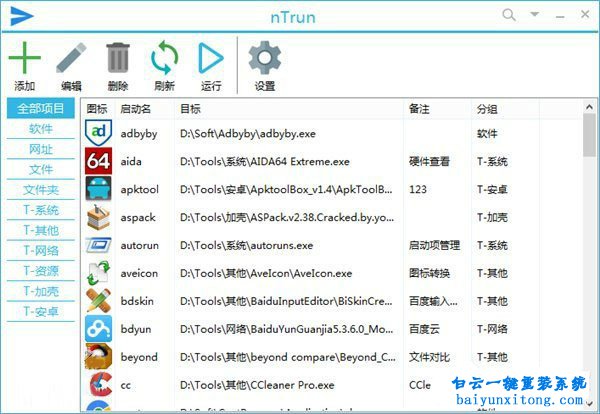The height and width of the screenshot is (414, 600).
Task: Click the list scrollbar up arrow
Action: (589, 108)
